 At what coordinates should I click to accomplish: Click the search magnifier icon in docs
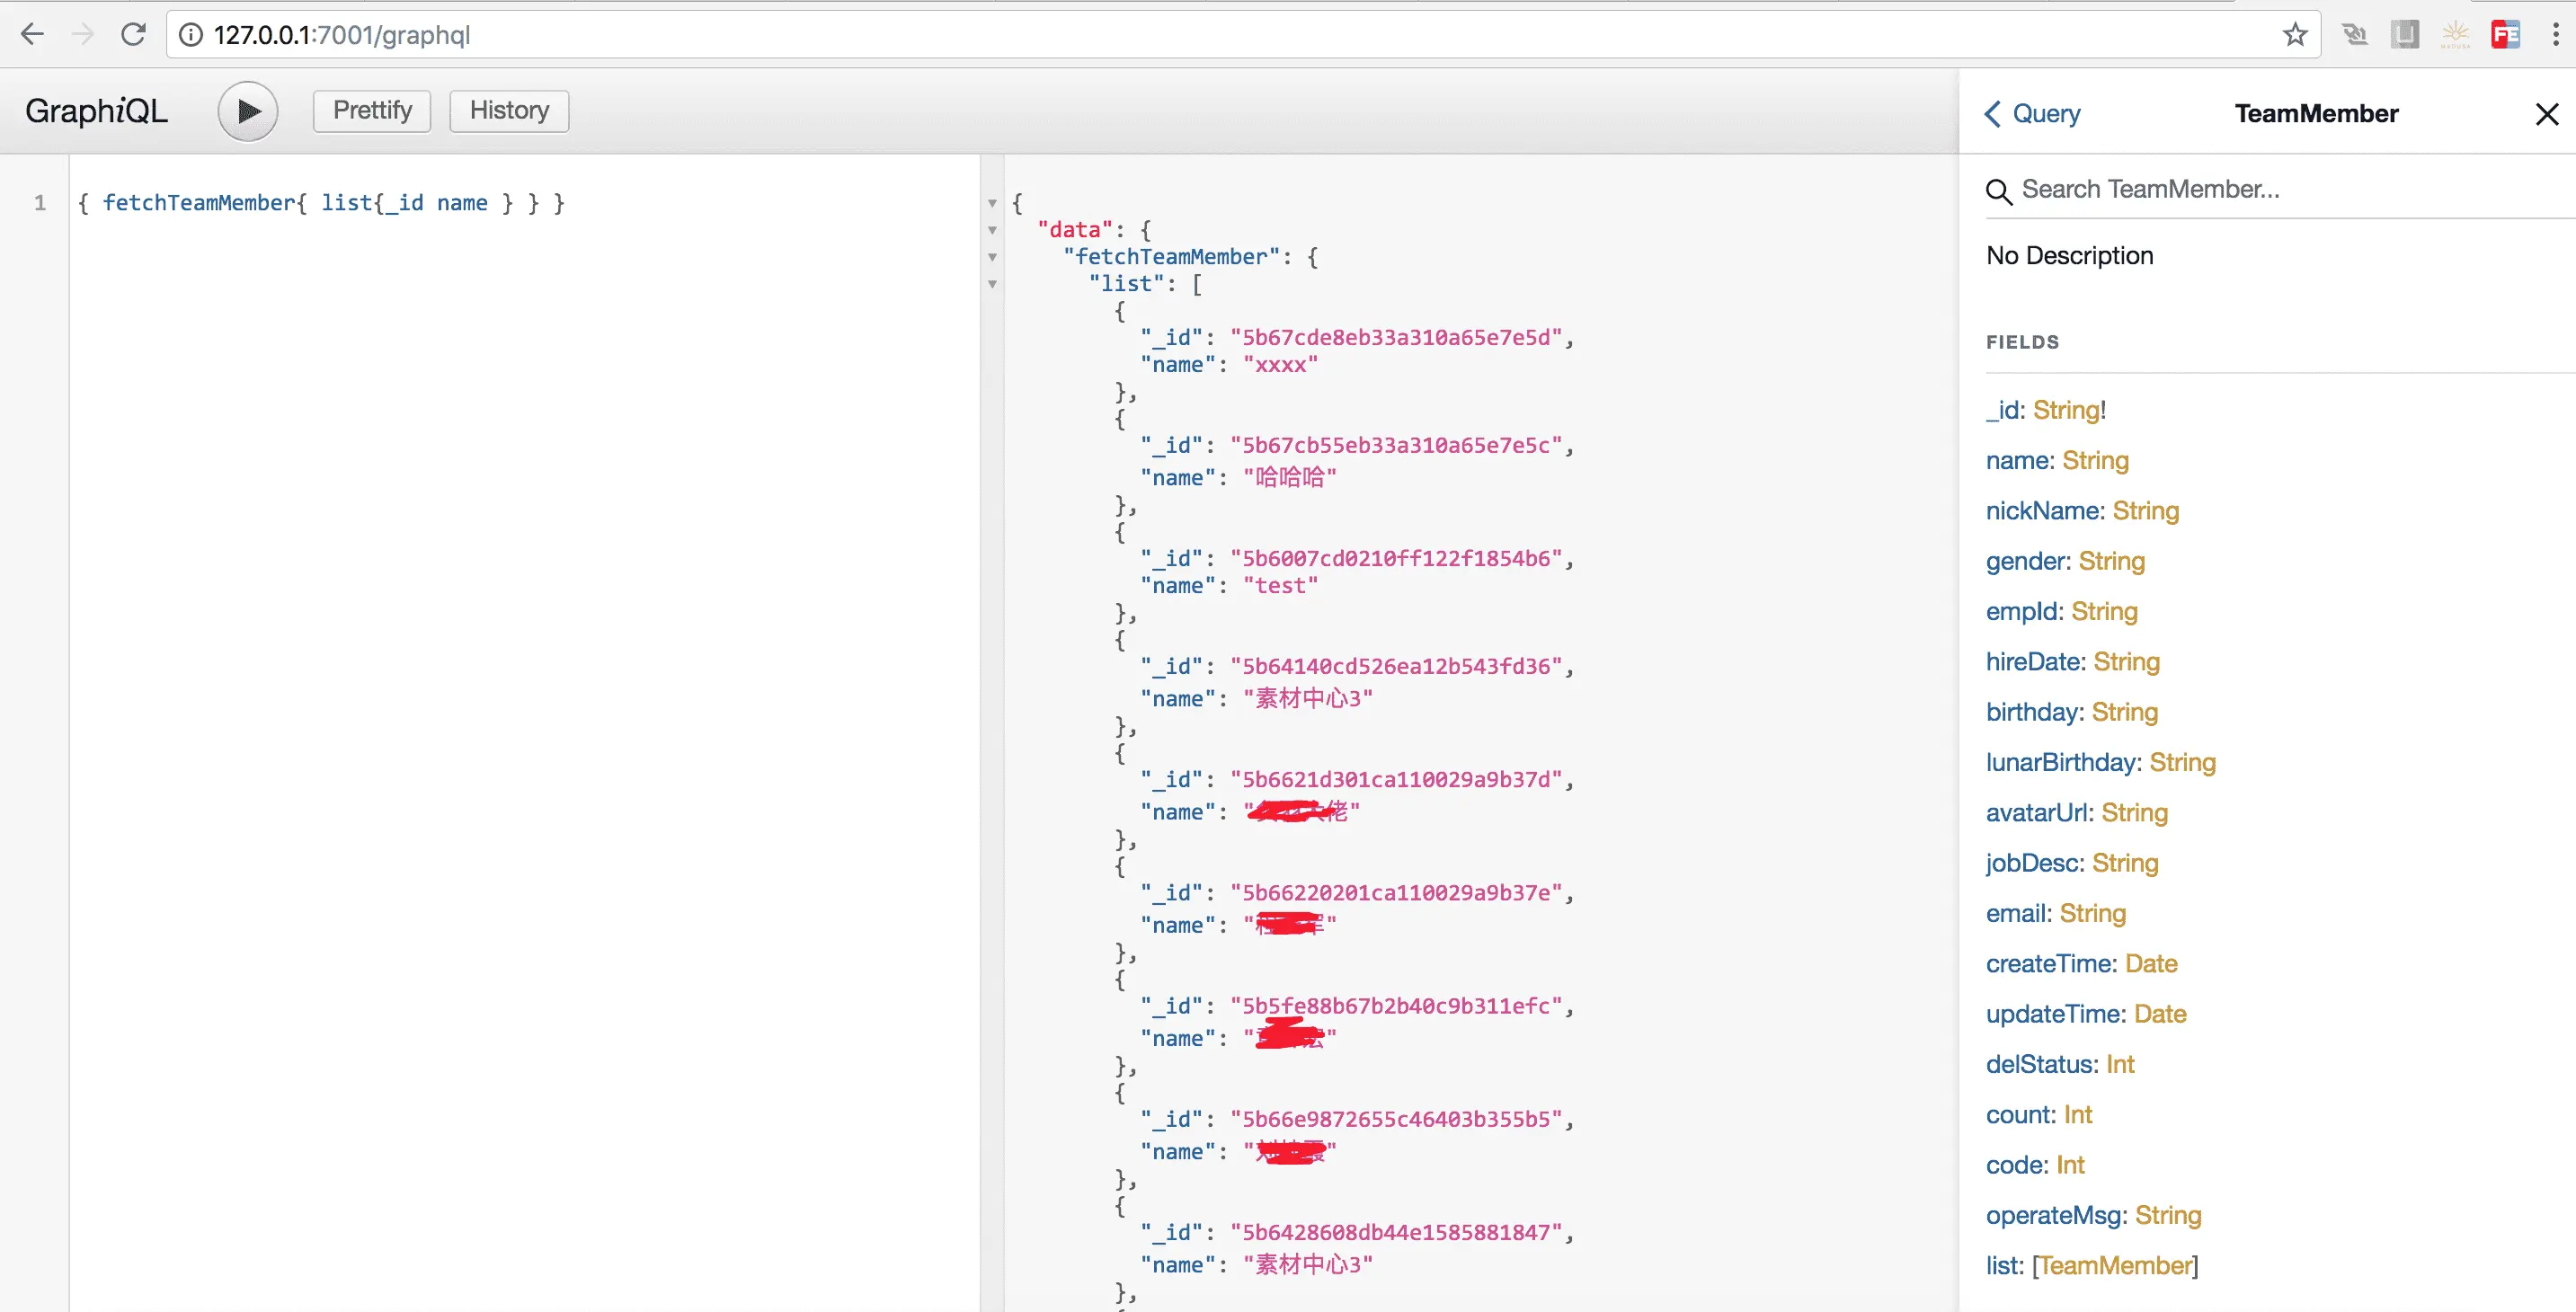coord(1998,191)
